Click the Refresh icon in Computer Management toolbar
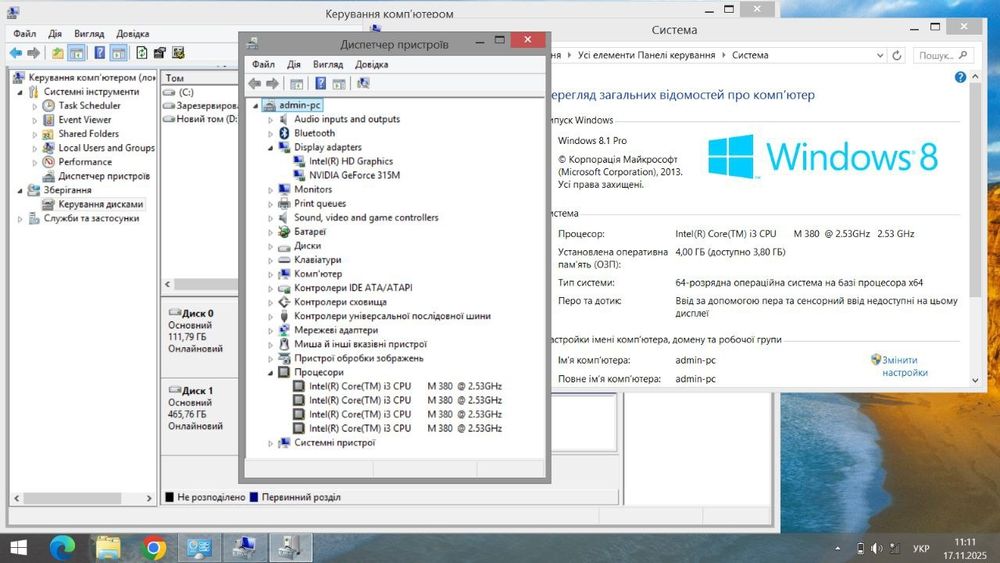 [142, 53]
